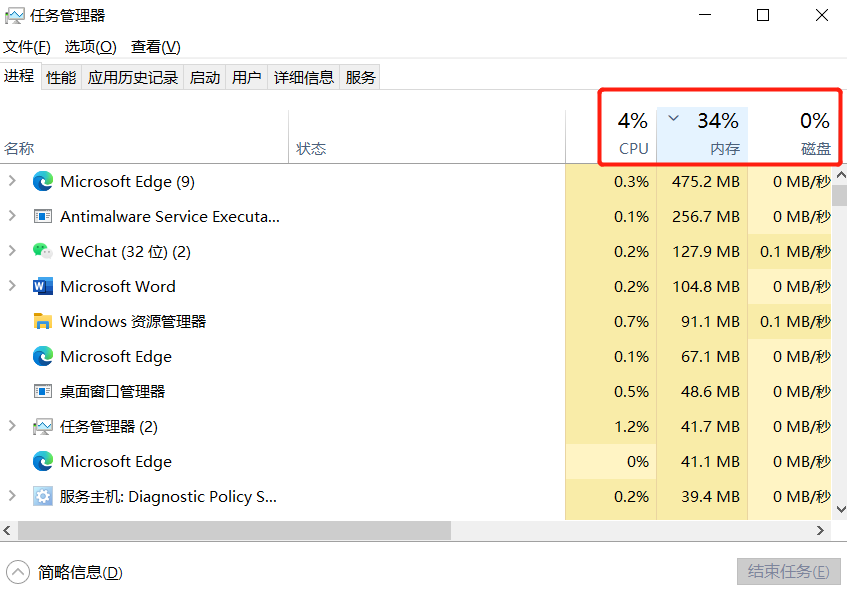Click the WeChat process icon
The height and width of the screenshot is (595, 847).
pyautogui.click(x=43, y=251)
